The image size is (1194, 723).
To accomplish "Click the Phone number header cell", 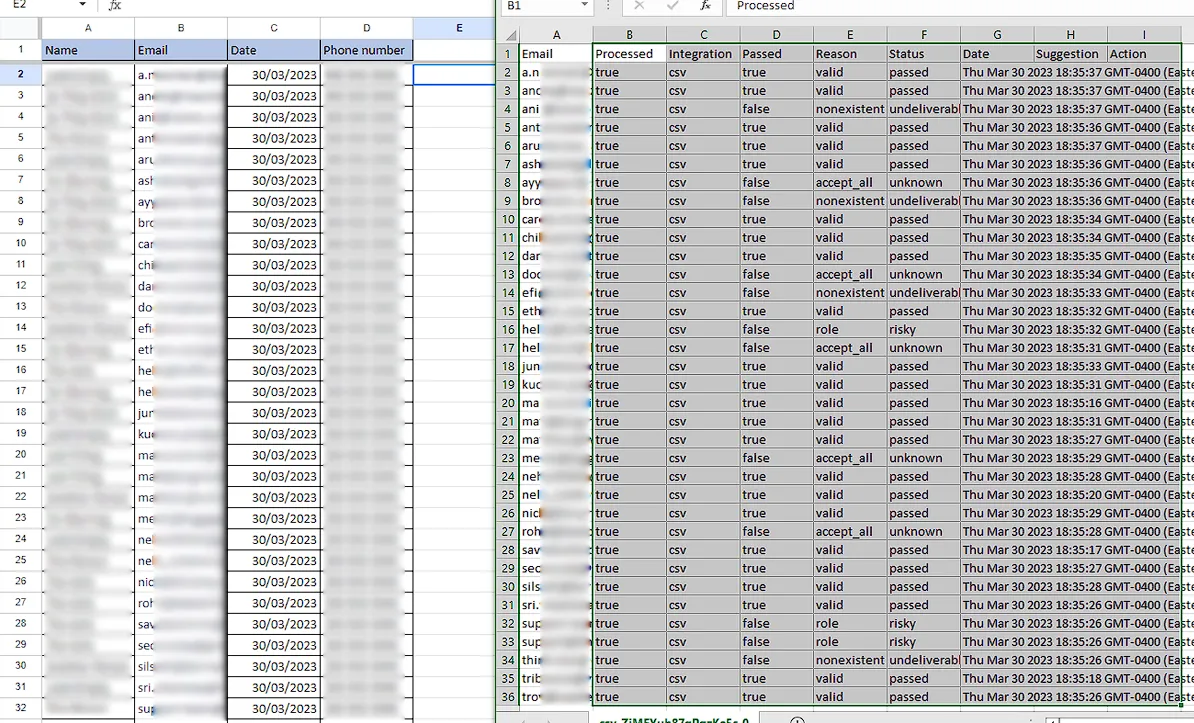I will tap(366, 50).
